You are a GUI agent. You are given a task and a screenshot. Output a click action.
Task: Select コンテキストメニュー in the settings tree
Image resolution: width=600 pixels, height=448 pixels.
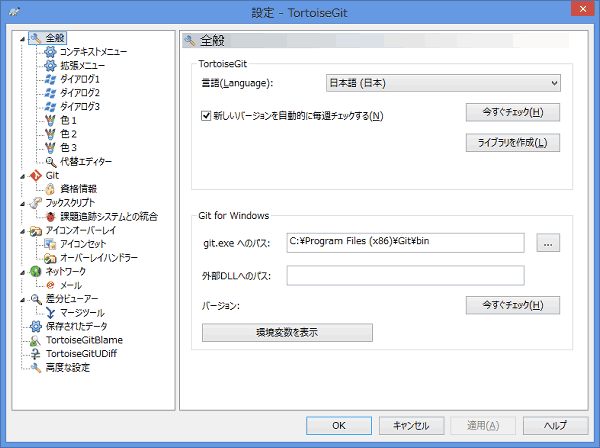coord(93,52)
